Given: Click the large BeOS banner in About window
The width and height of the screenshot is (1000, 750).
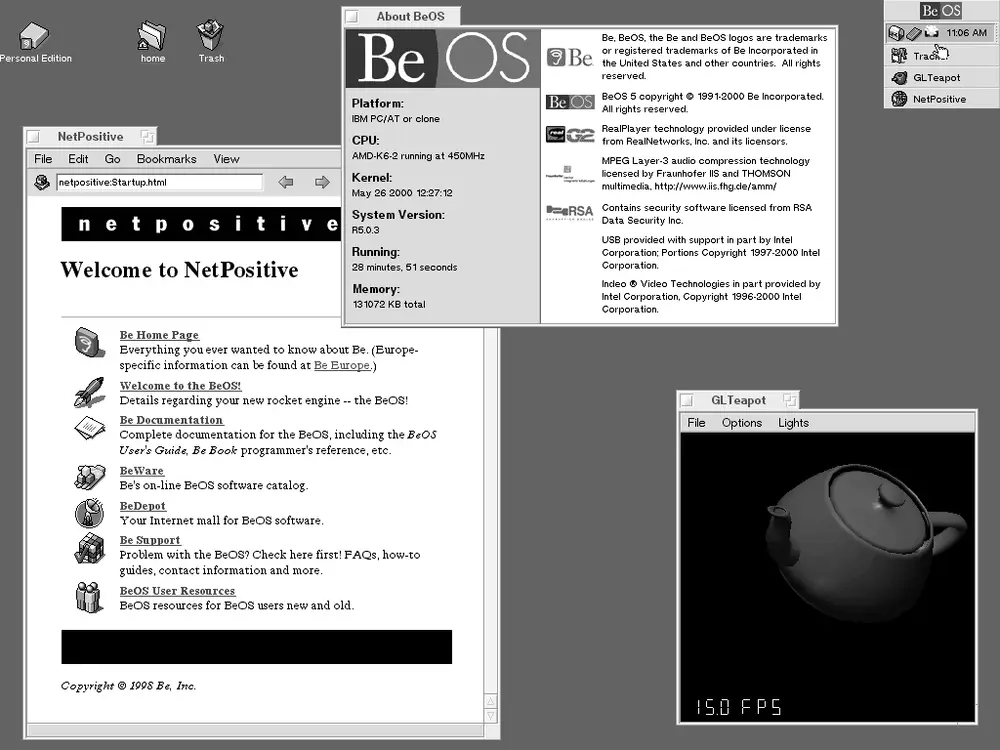Looking at the screenshot, I should pos(443,59).
